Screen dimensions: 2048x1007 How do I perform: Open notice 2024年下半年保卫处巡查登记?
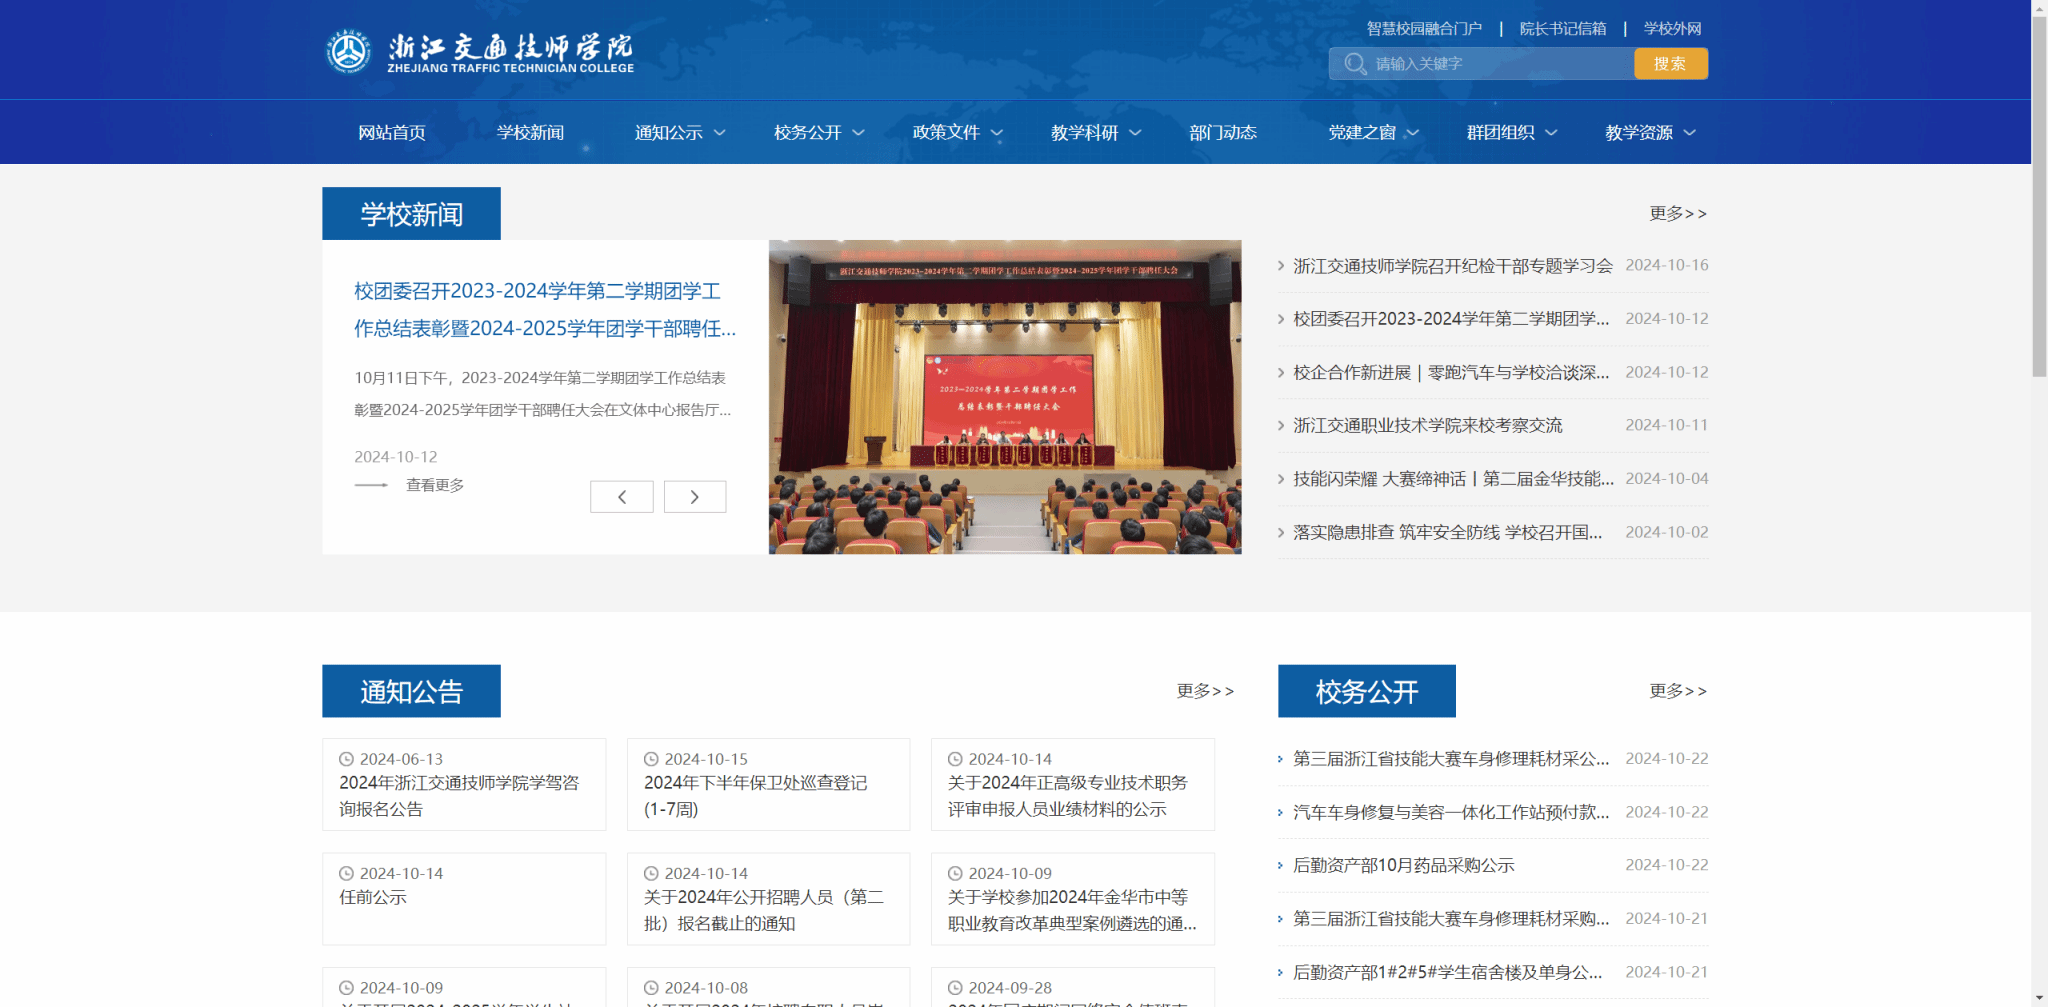[x=755, y=796]
